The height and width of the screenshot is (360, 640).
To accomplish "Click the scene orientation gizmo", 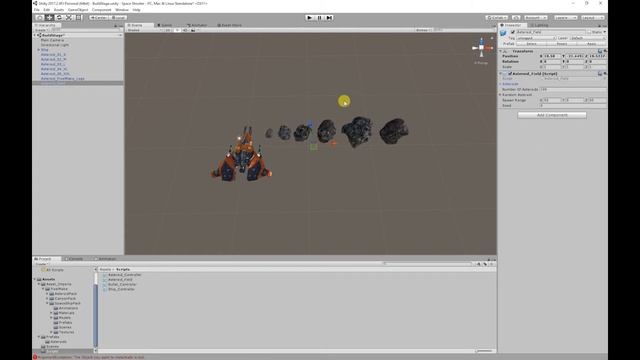I will (x=482, y=48).
